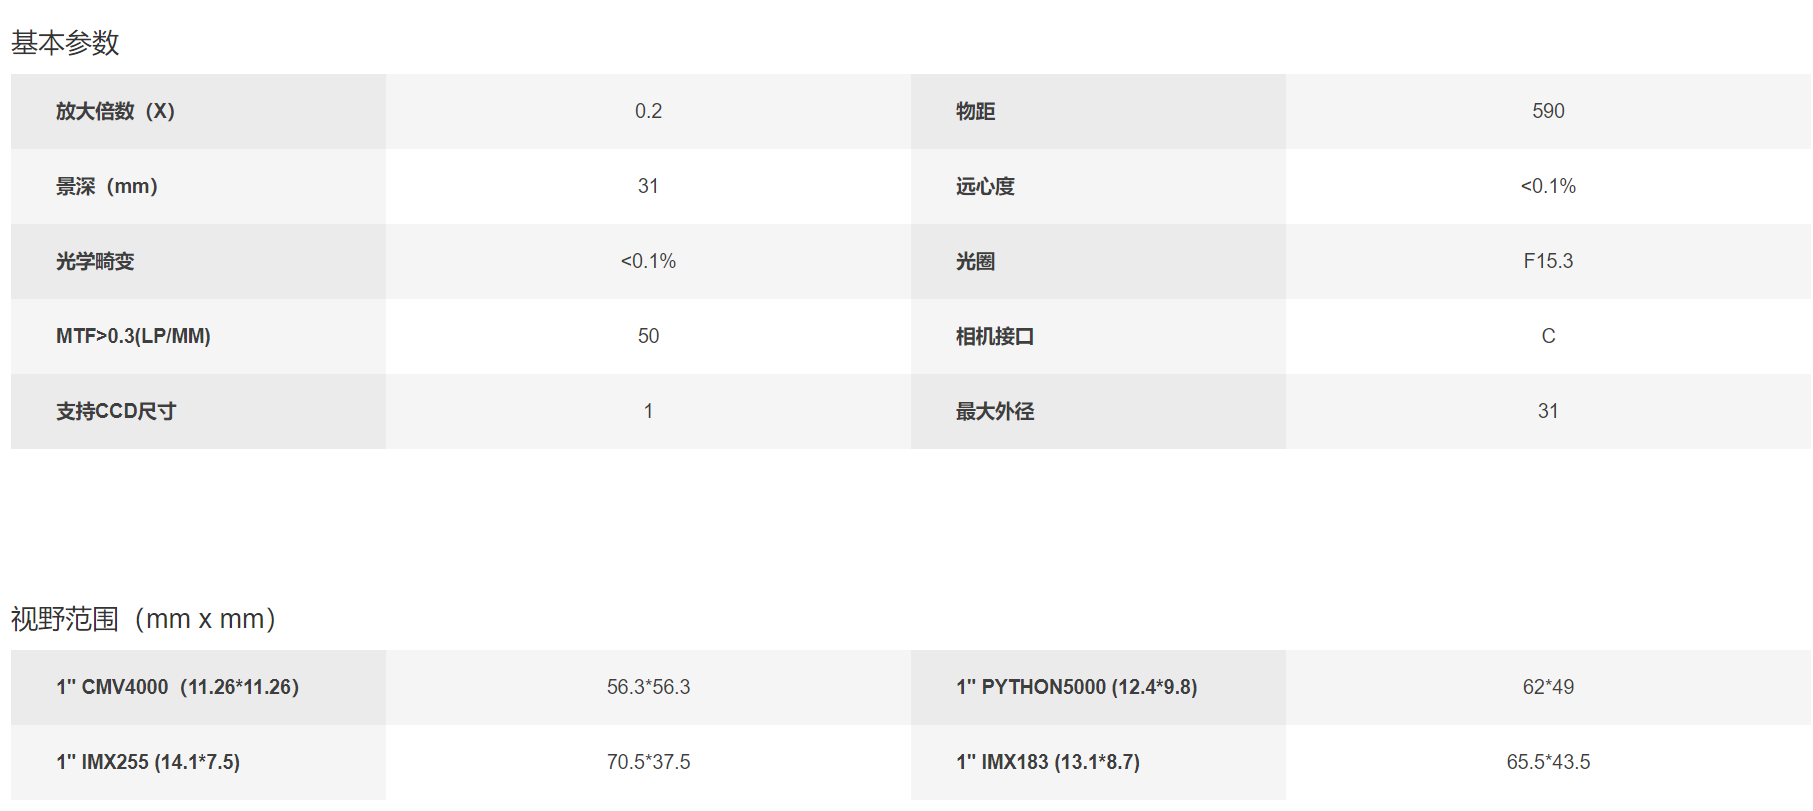
Task: Select the camera mount value C
Action: 1548,336
